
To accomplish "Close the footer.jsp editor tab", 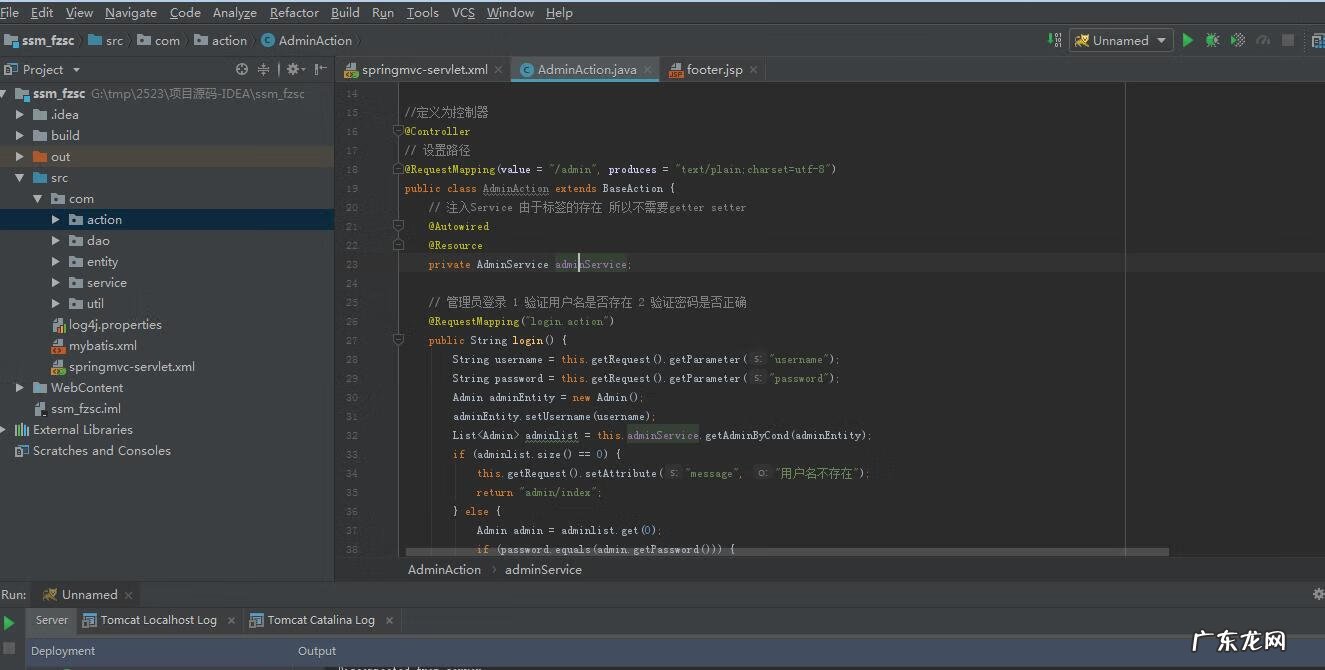I will 753,70.
